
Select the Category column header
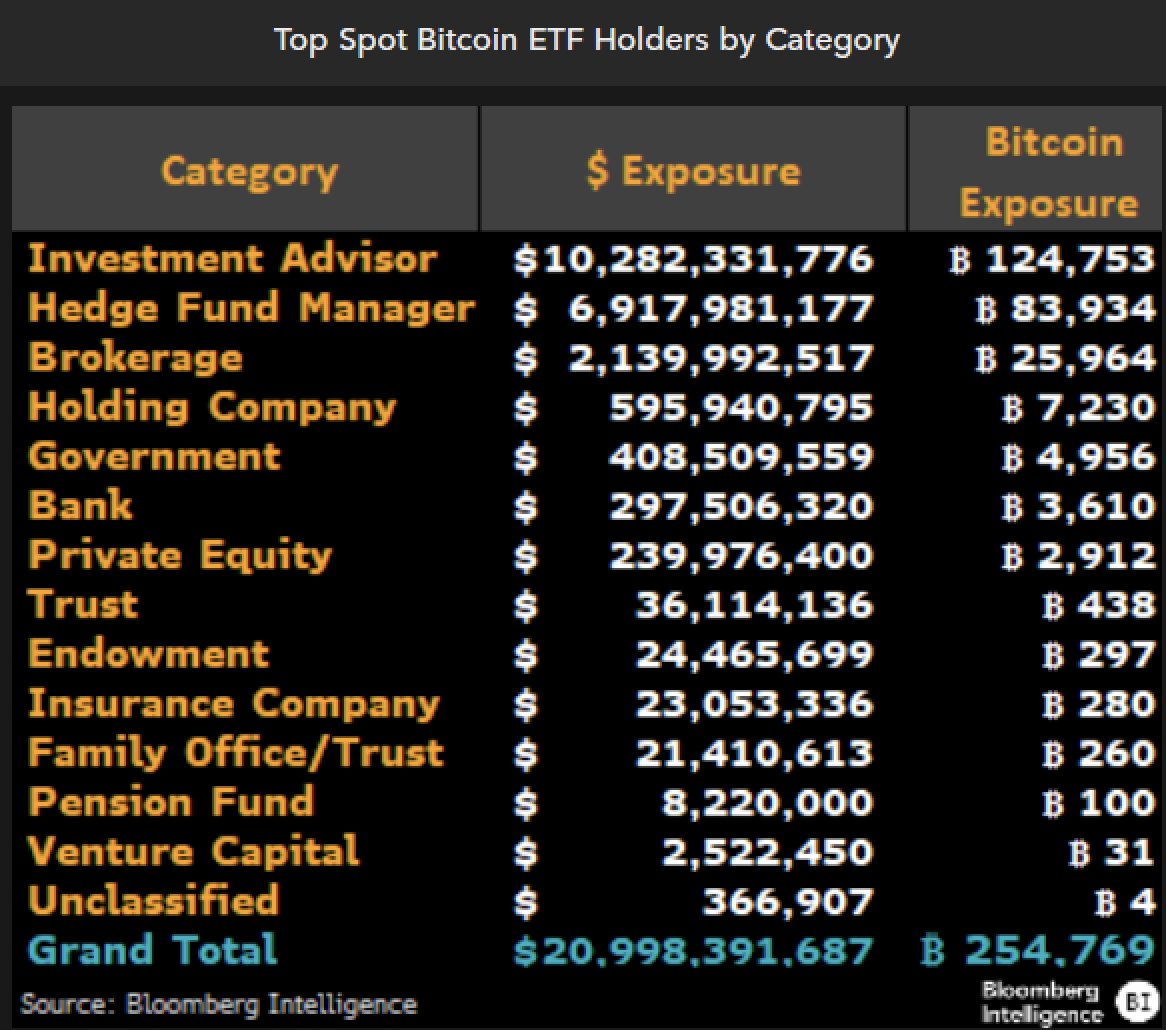pyautogui.click(x=249, y=171)
